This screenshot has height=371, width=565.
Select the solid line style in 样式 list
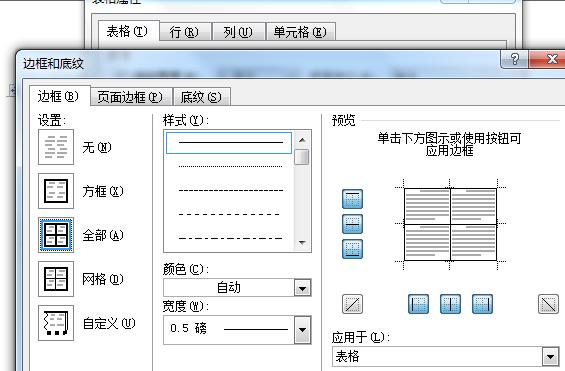tap(229, 143)
